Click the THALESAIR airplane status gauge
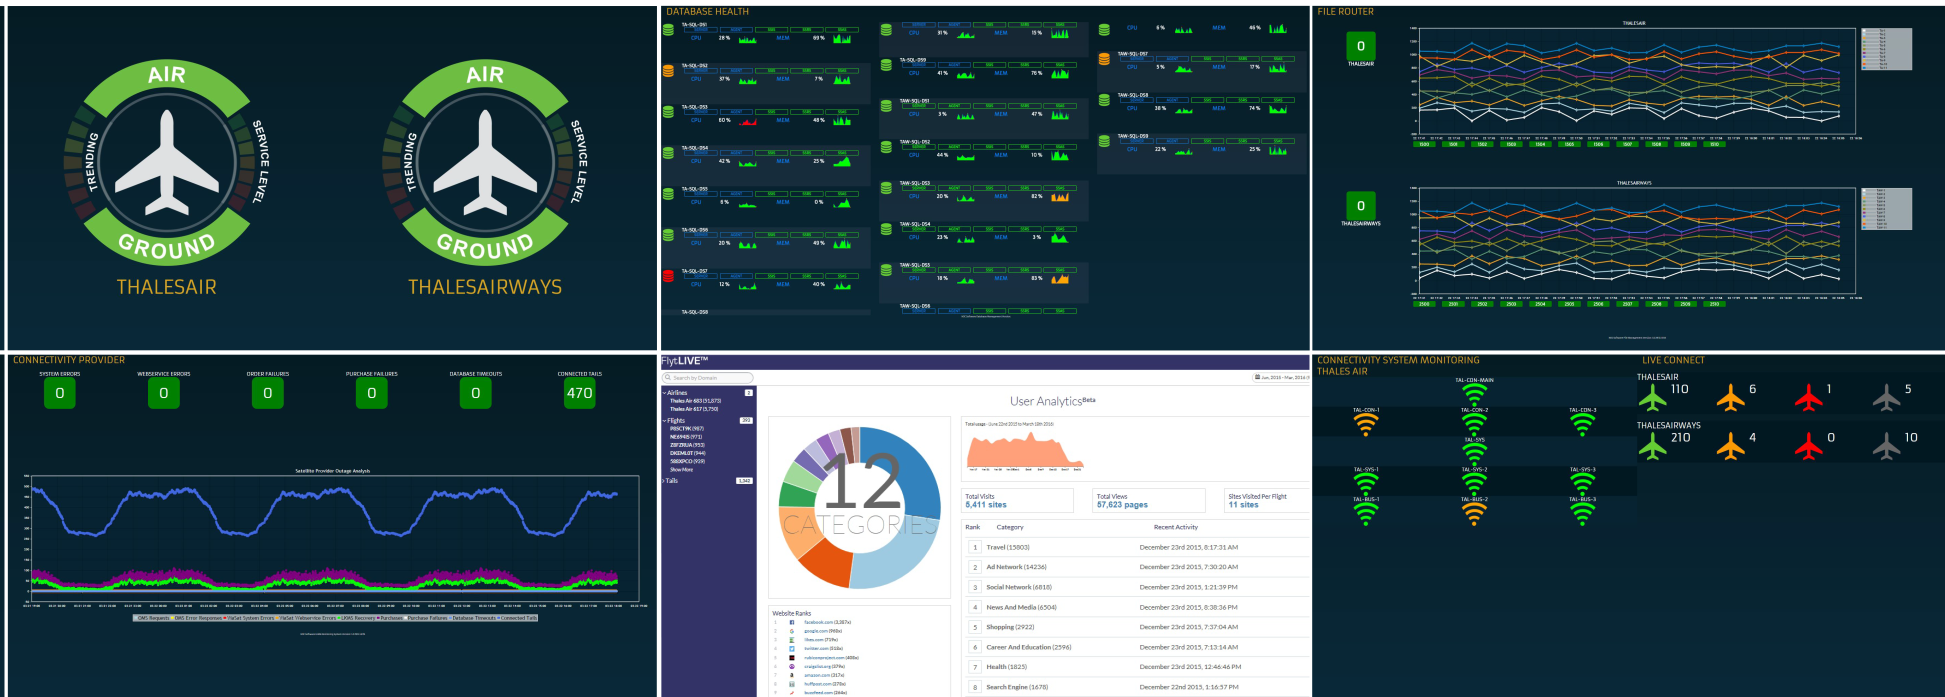Screen dimensions: 1945x697 click(x=167, y=160)
